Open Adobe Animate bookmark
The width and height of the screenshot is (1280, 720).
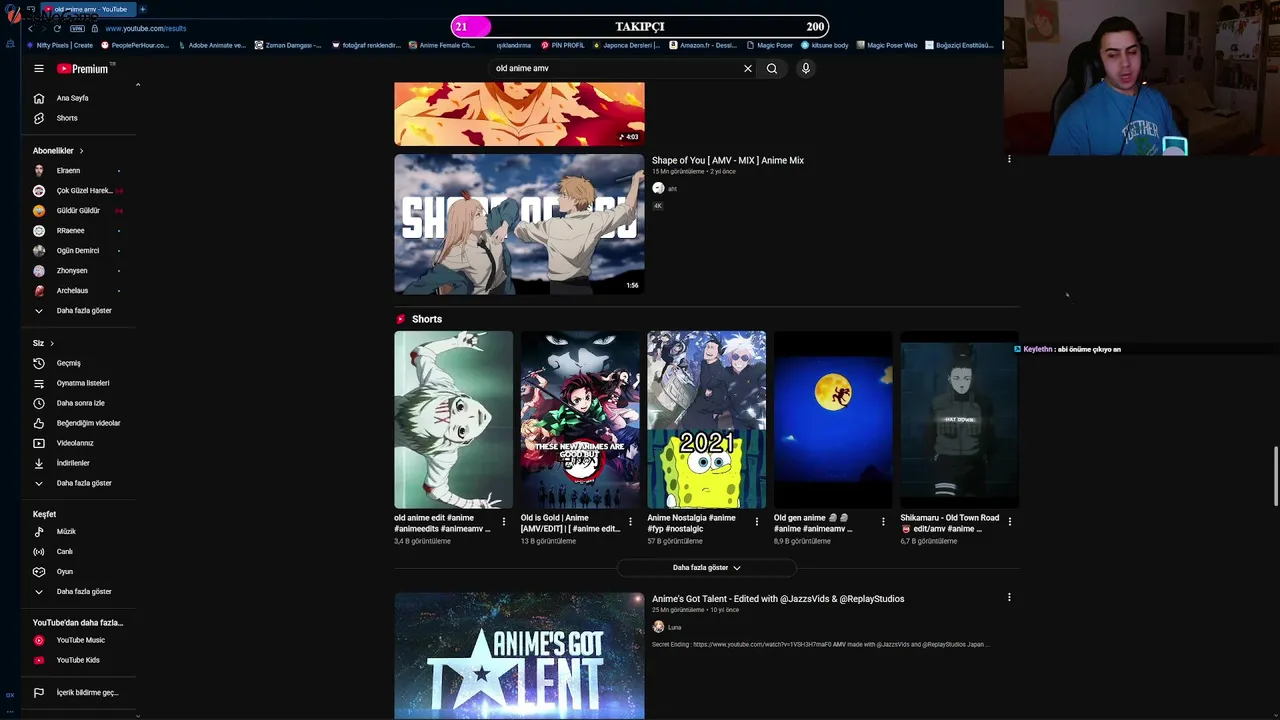[x=212, y=45]
